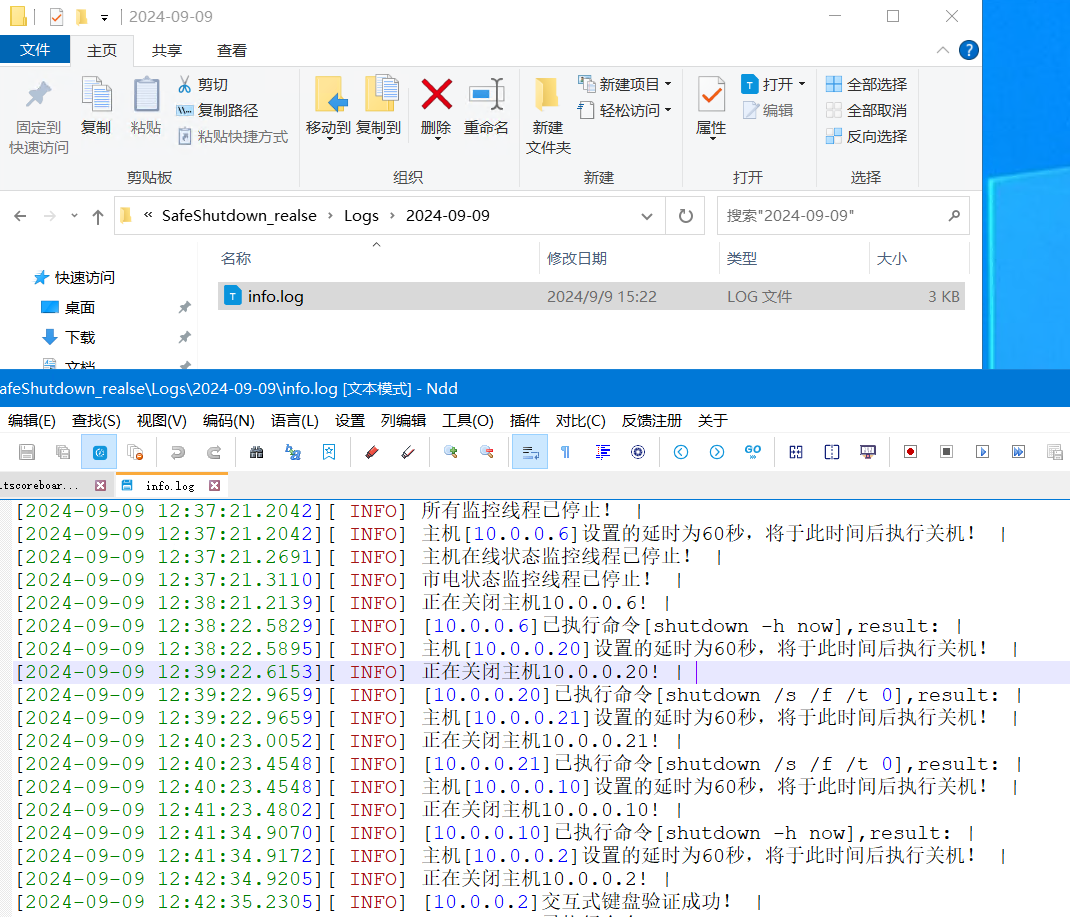Click the zoom in magnifier icon

450,452
